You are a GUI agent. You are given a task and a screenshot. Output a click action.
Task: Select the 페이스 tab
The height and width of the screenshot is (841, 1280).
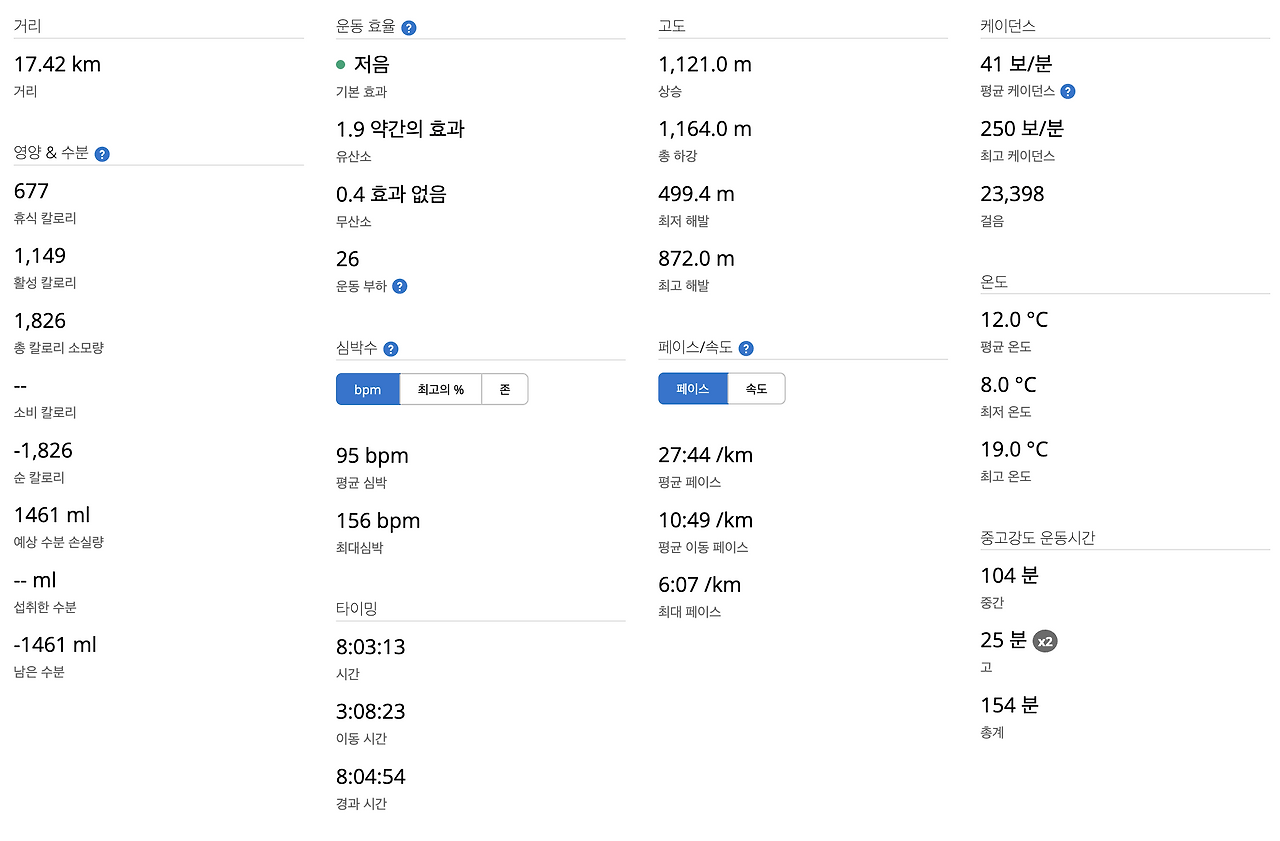point(692,389)
